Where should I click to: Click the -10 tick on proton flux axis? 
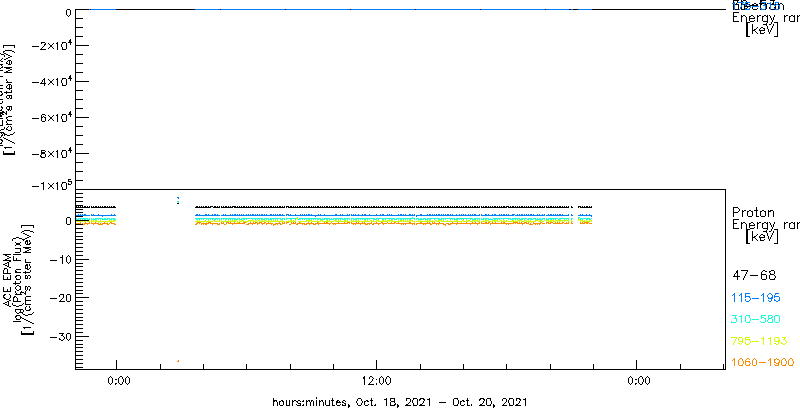[60, 259]
